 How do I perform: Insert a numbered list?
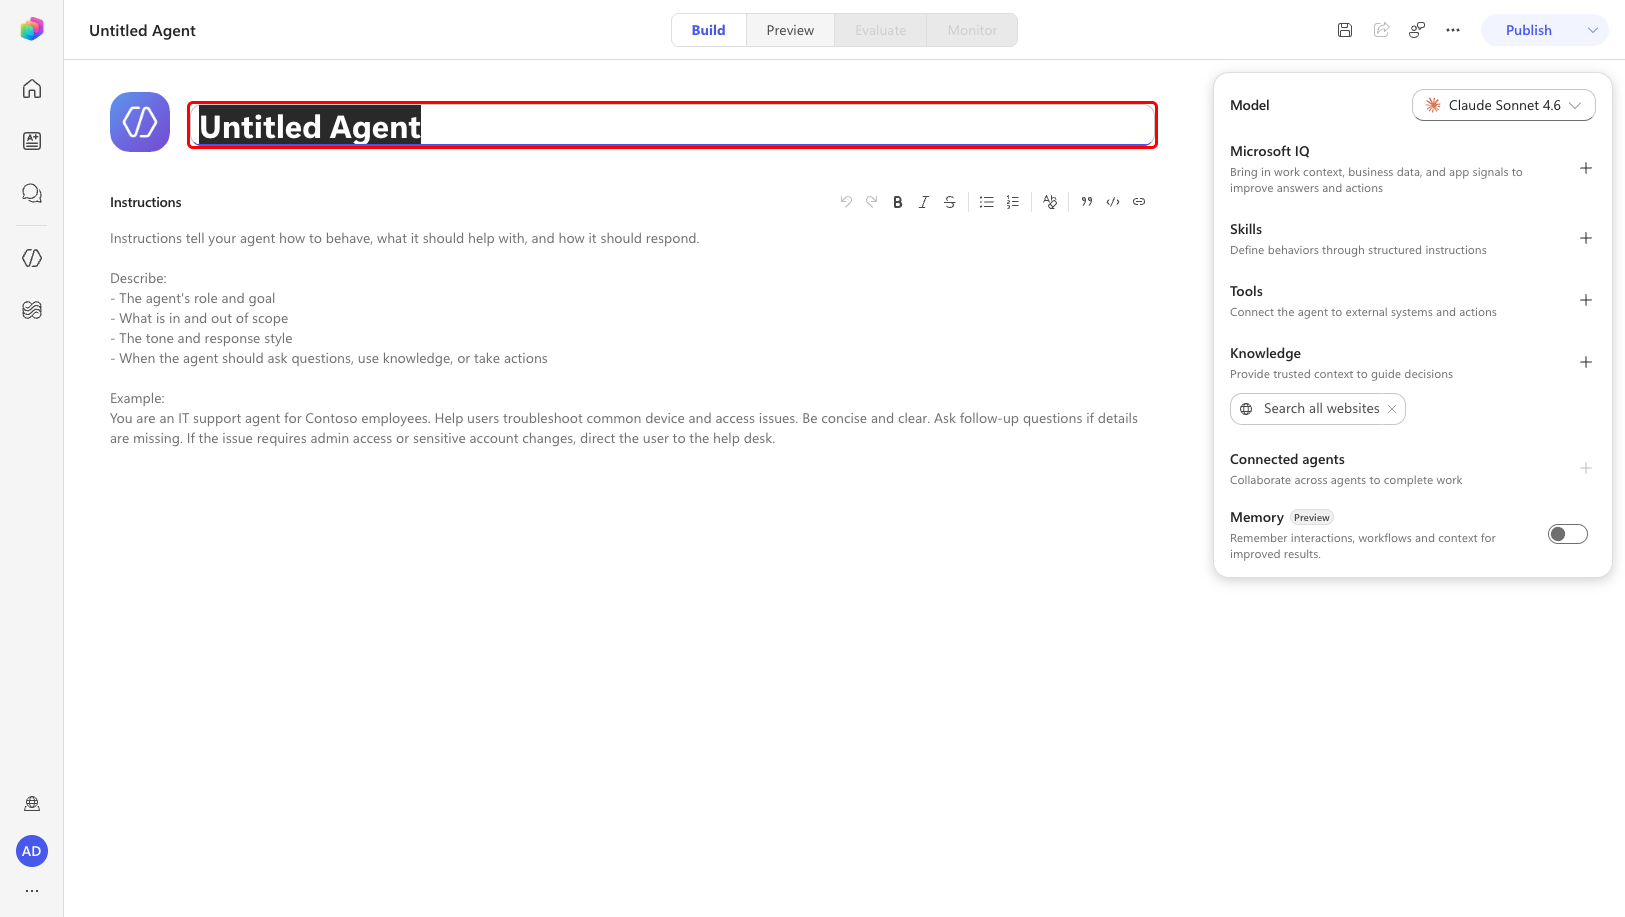coord(1013,202)
